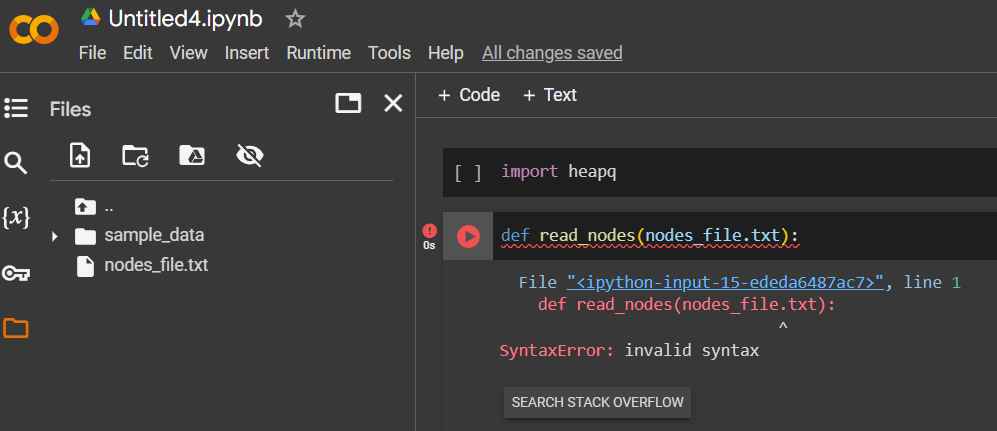This screenshot has width=997, height=431.
Task: Select the Files folder sidebar icon
Action: point(16,328)
